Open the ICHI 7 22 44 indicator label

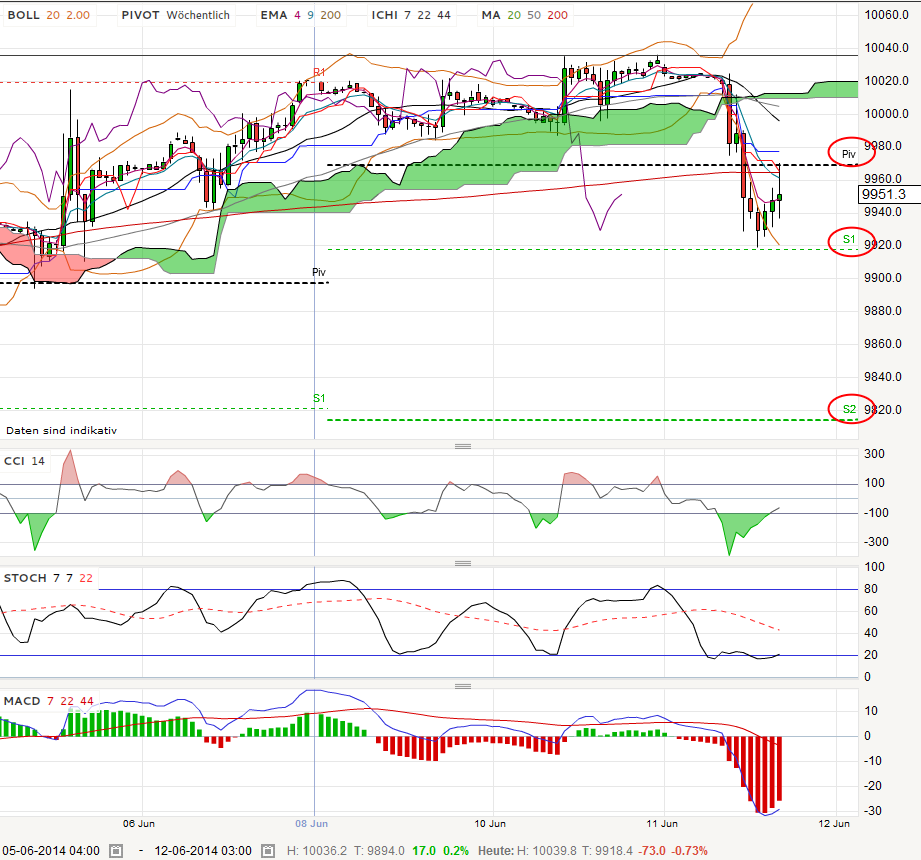pos(411,15)
